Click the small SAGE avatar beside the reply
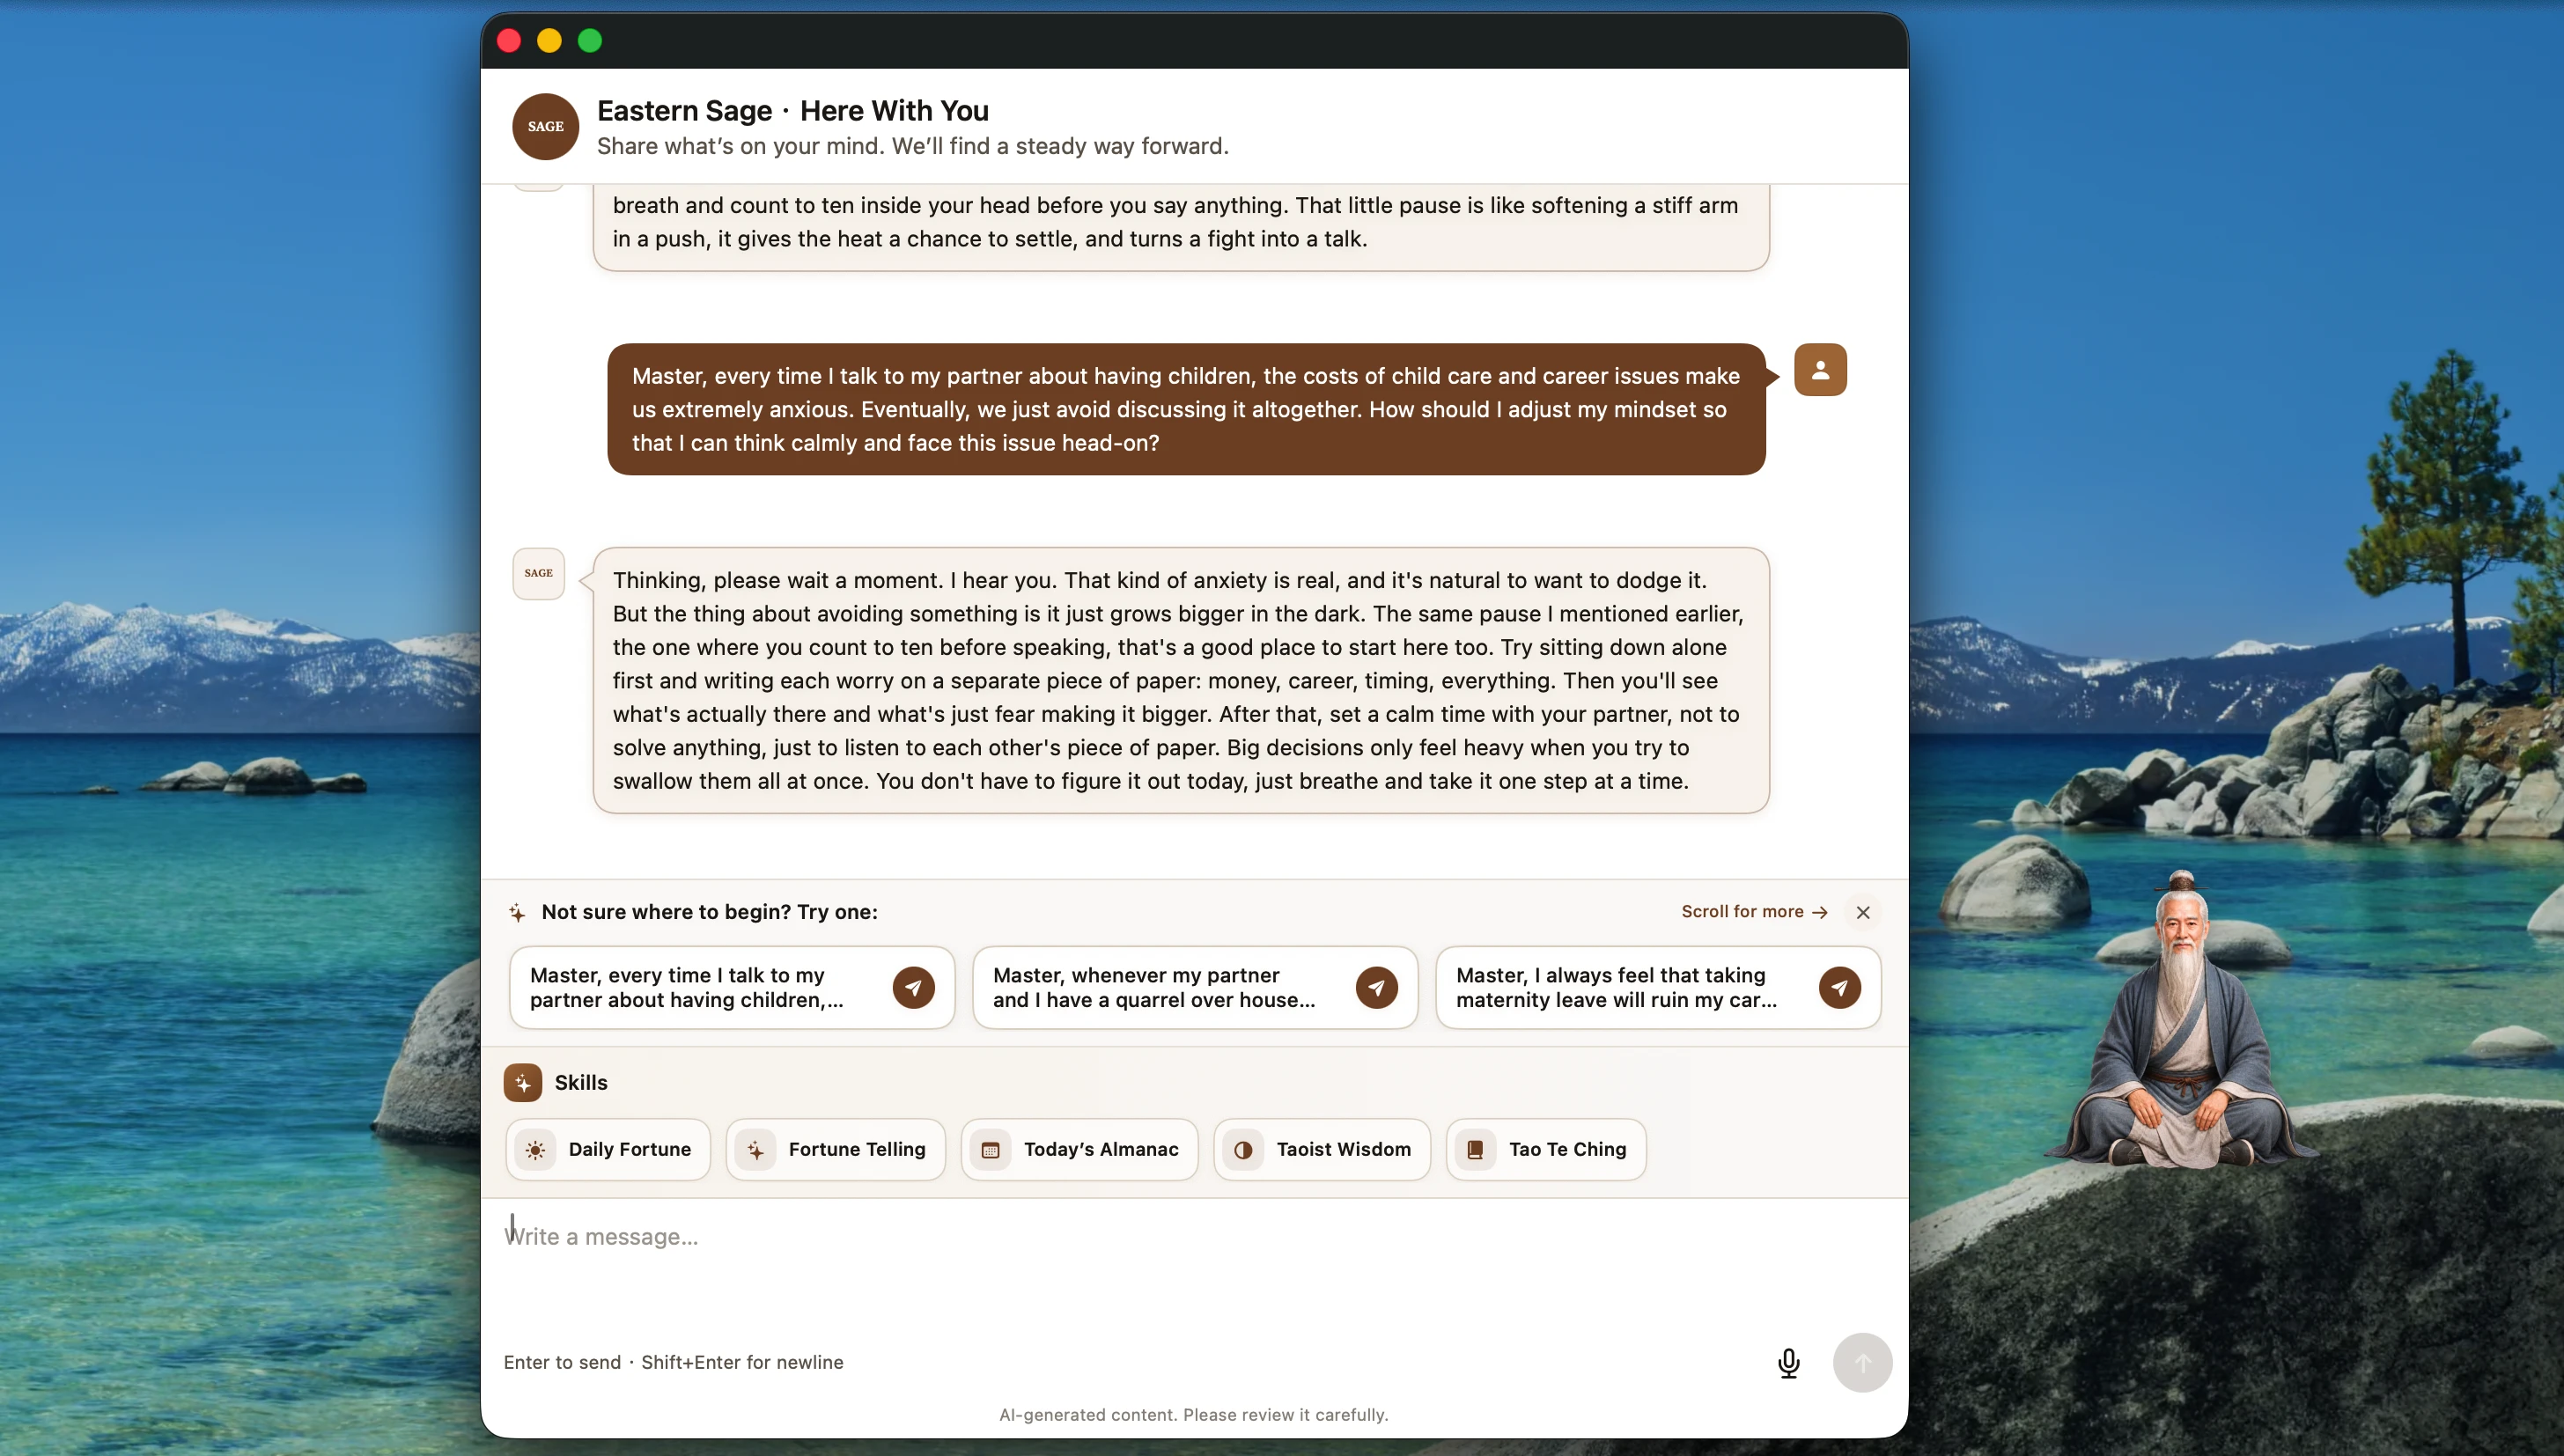This screenshot has height=1456, width=2564. pyautogui.click(x=538, y=573)
